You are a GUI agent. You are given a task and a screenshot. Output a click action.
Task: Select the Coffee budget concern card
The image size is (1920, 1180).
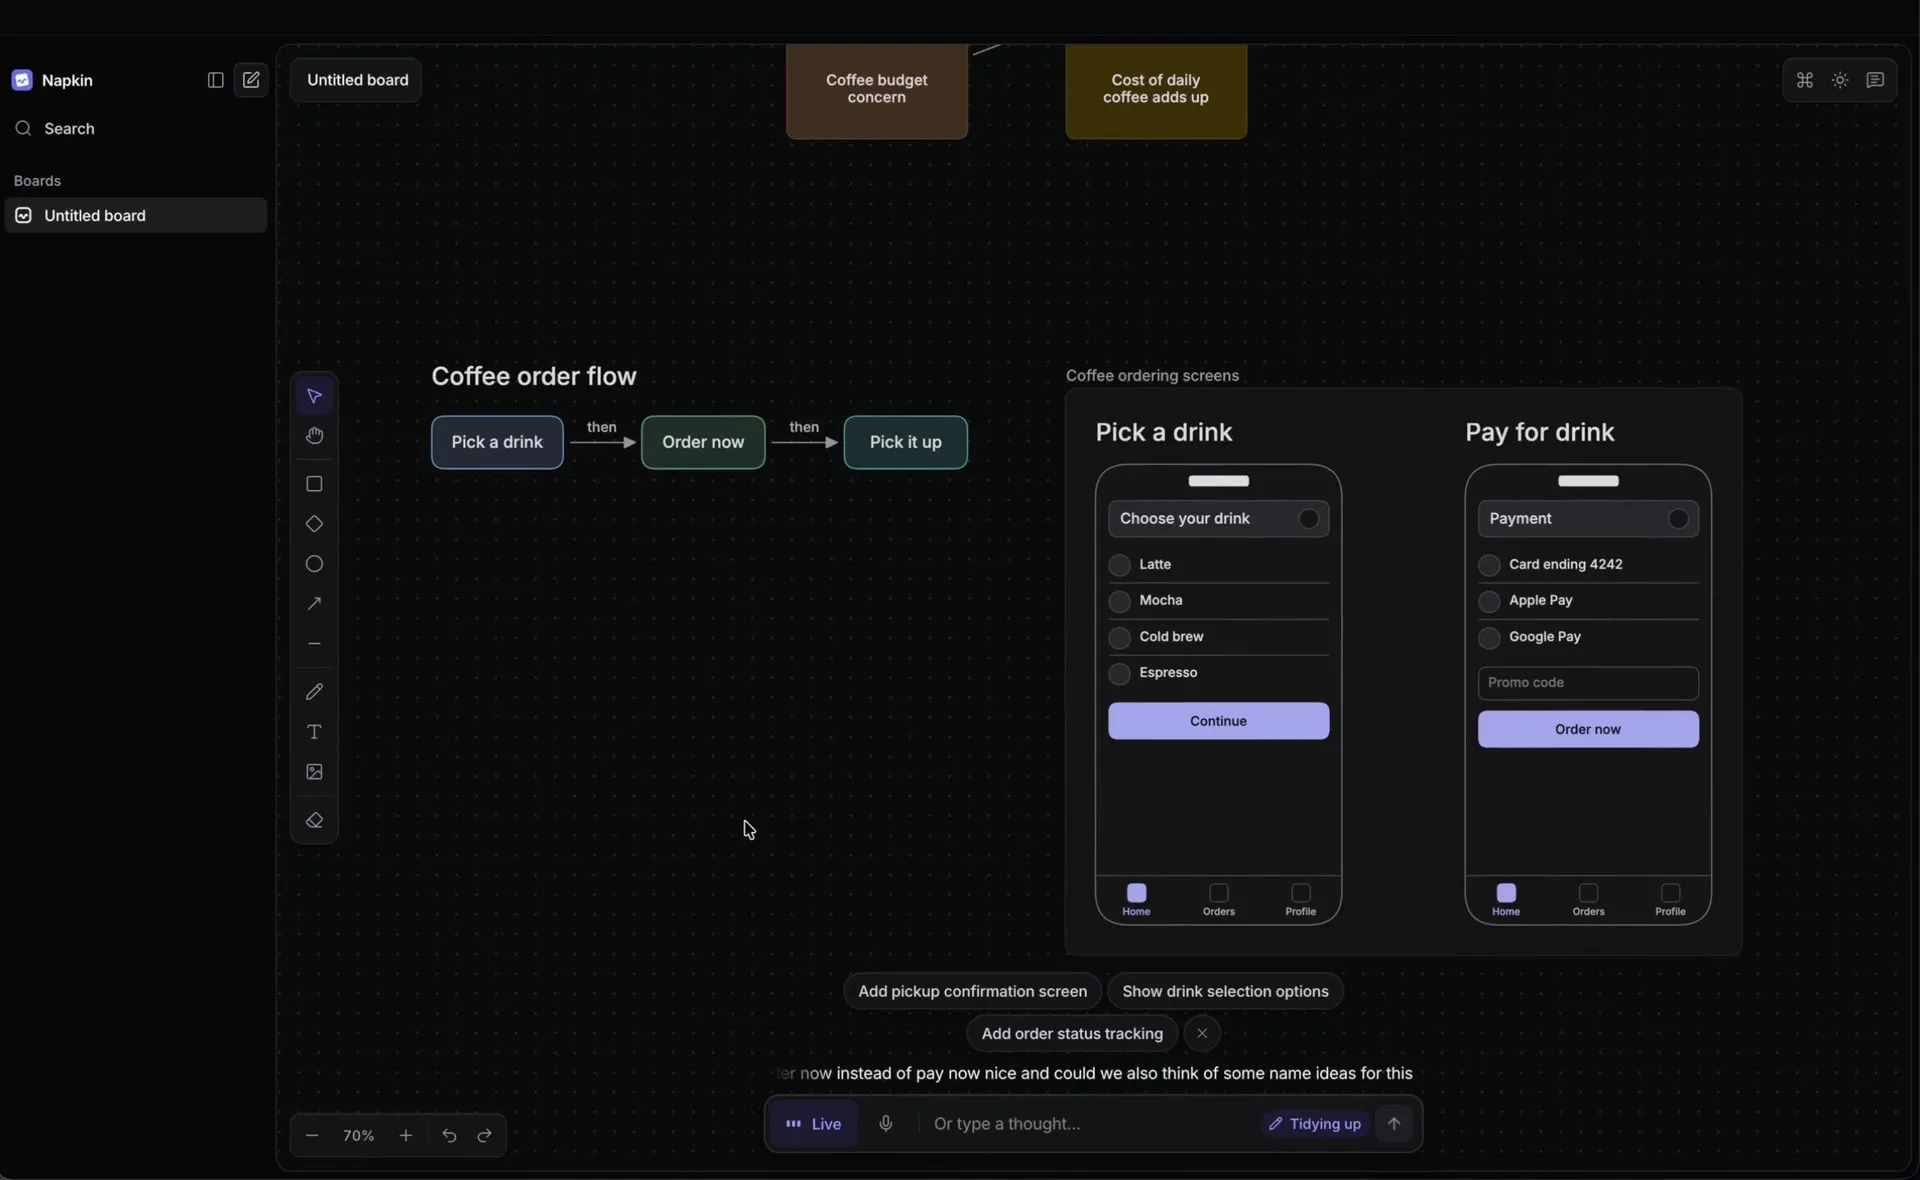coord(877,90)
